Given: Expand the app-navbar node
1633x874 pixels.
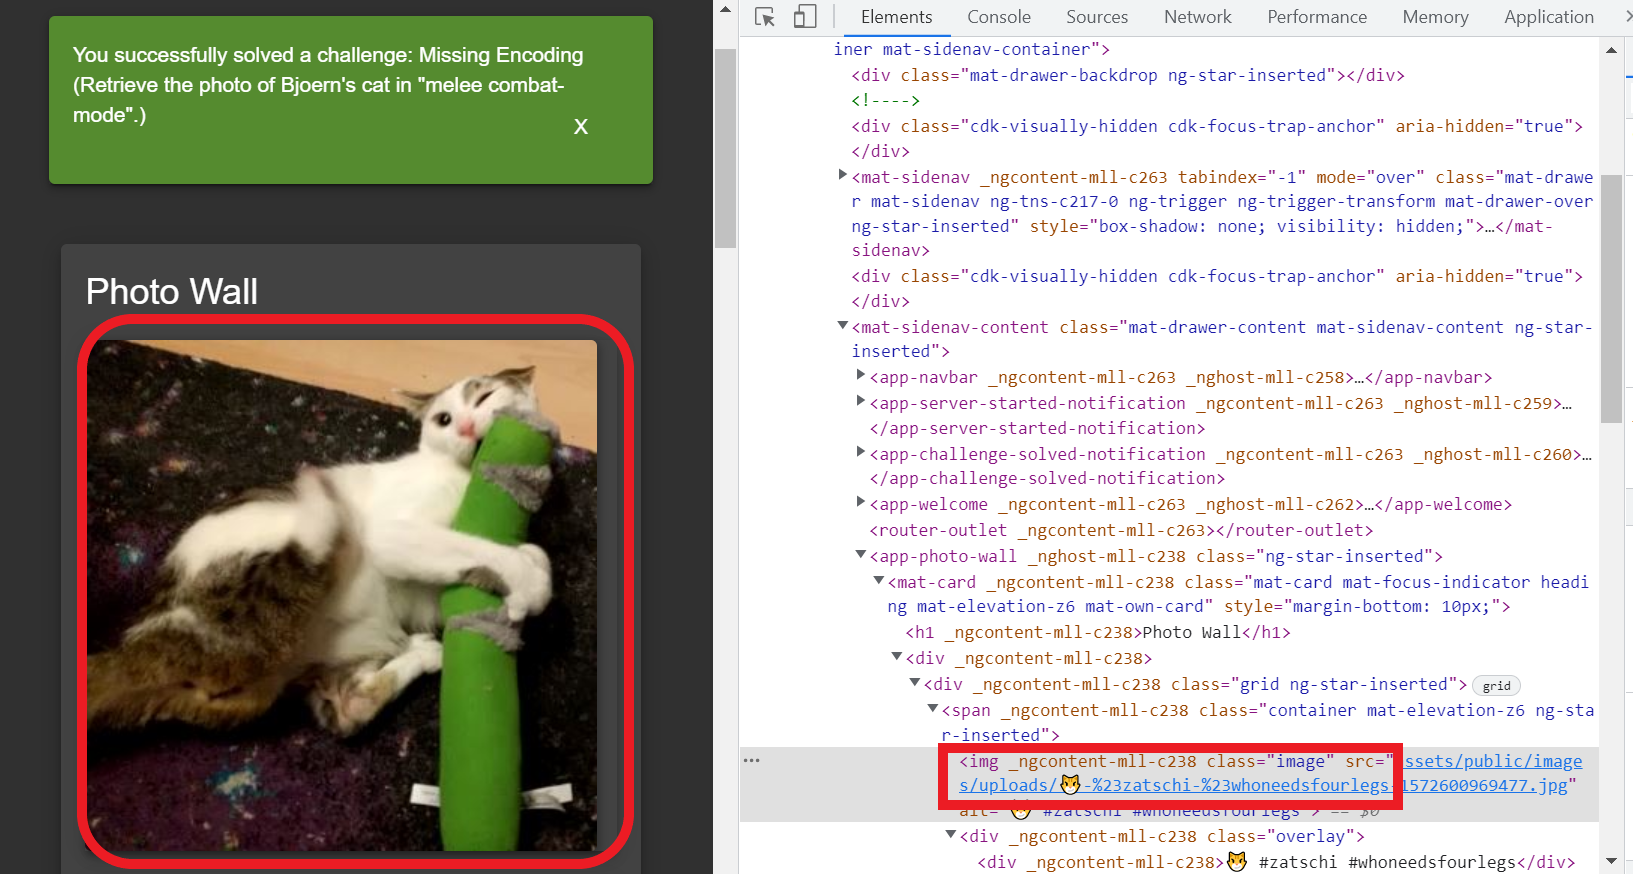Looking at the screenshot, I should click(860, 375).
